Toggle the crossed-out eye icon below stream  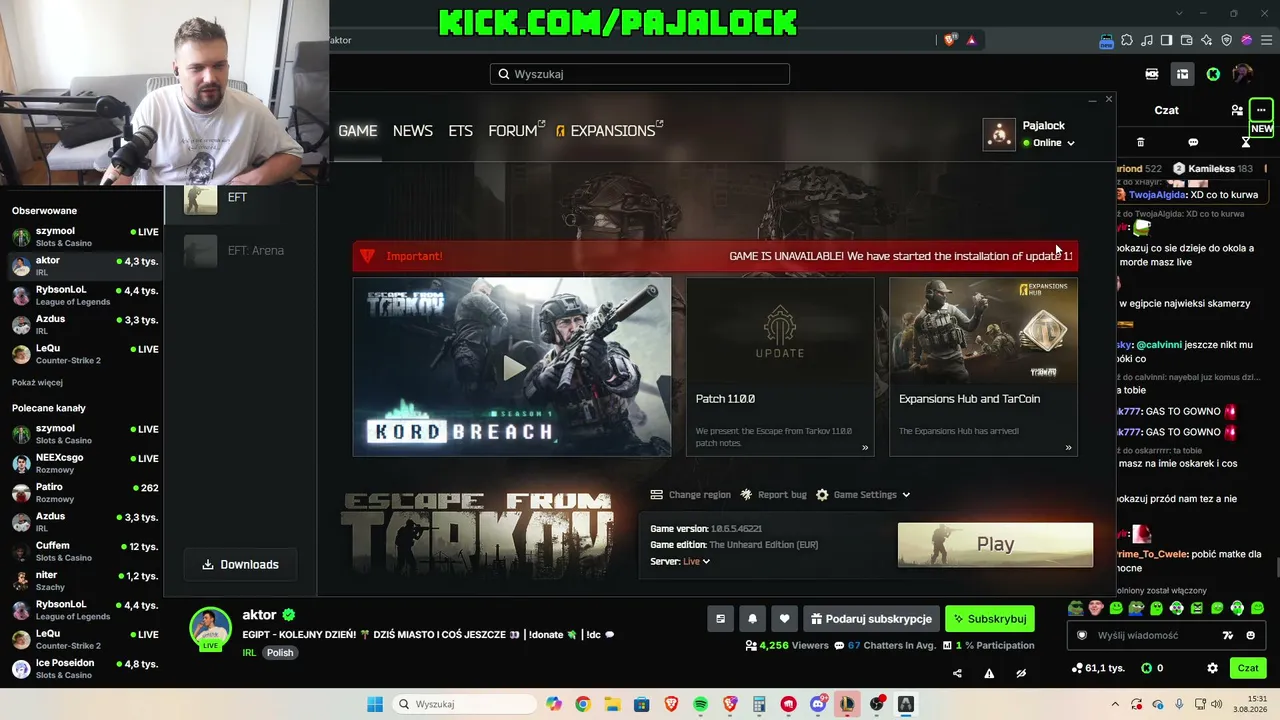(x=1021, y=673)
